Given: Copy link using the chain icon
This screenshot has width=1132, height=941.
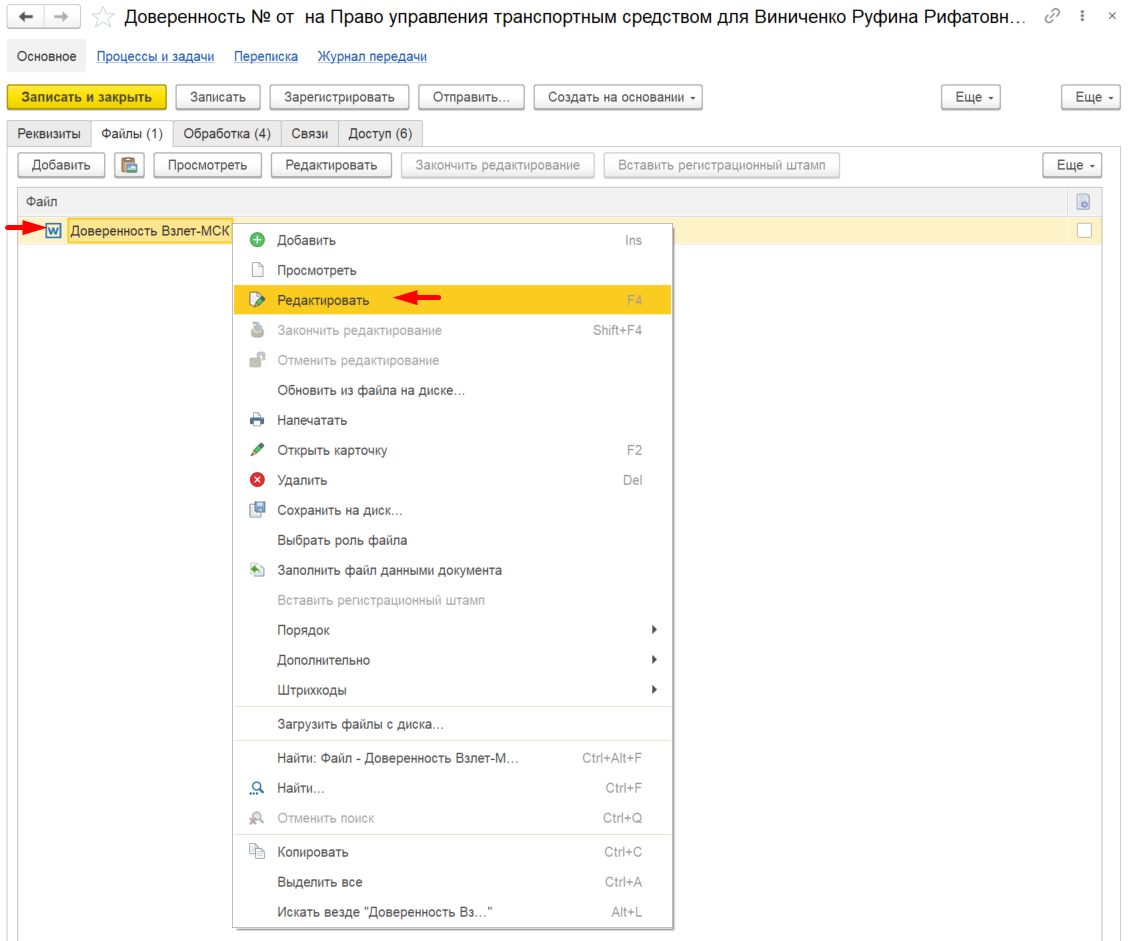Looking at the screenshot, I should (x=1052, y=15).
